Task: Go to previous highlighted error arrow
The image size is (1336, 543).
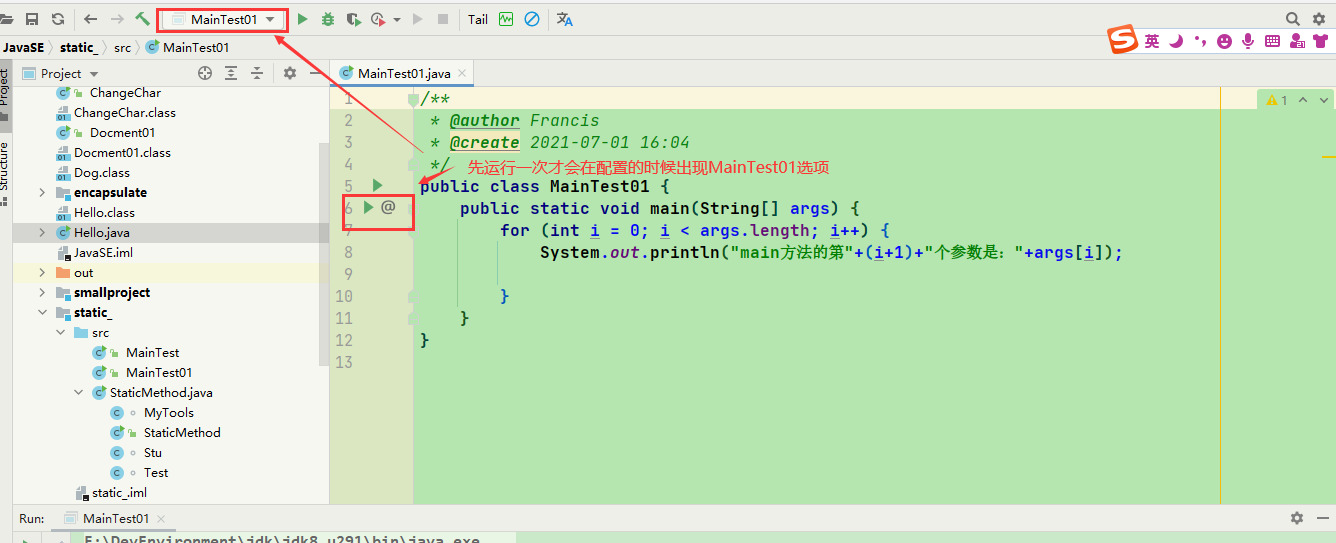Action: pyautogui.click(x=1305, y=100)
